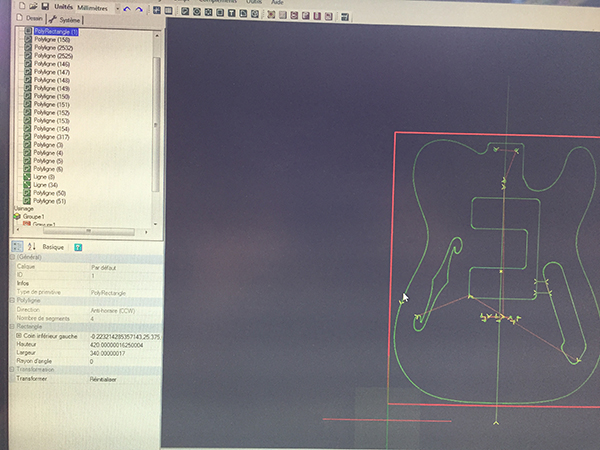The image size is (600, 450).
Task: Click the last drawing tool icon after arc
Action: point(255,14)
